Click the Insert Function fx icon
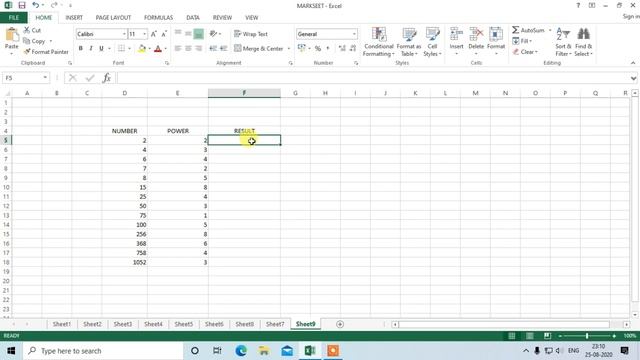Viewport: 640px width, 360px height. 107,78
